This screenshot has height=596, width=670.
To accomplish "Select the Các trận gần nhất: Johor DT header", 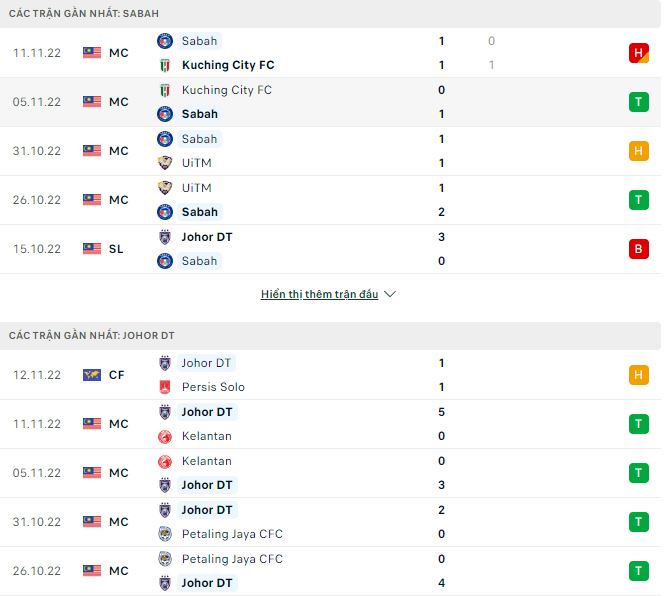I will click(92, 336).
